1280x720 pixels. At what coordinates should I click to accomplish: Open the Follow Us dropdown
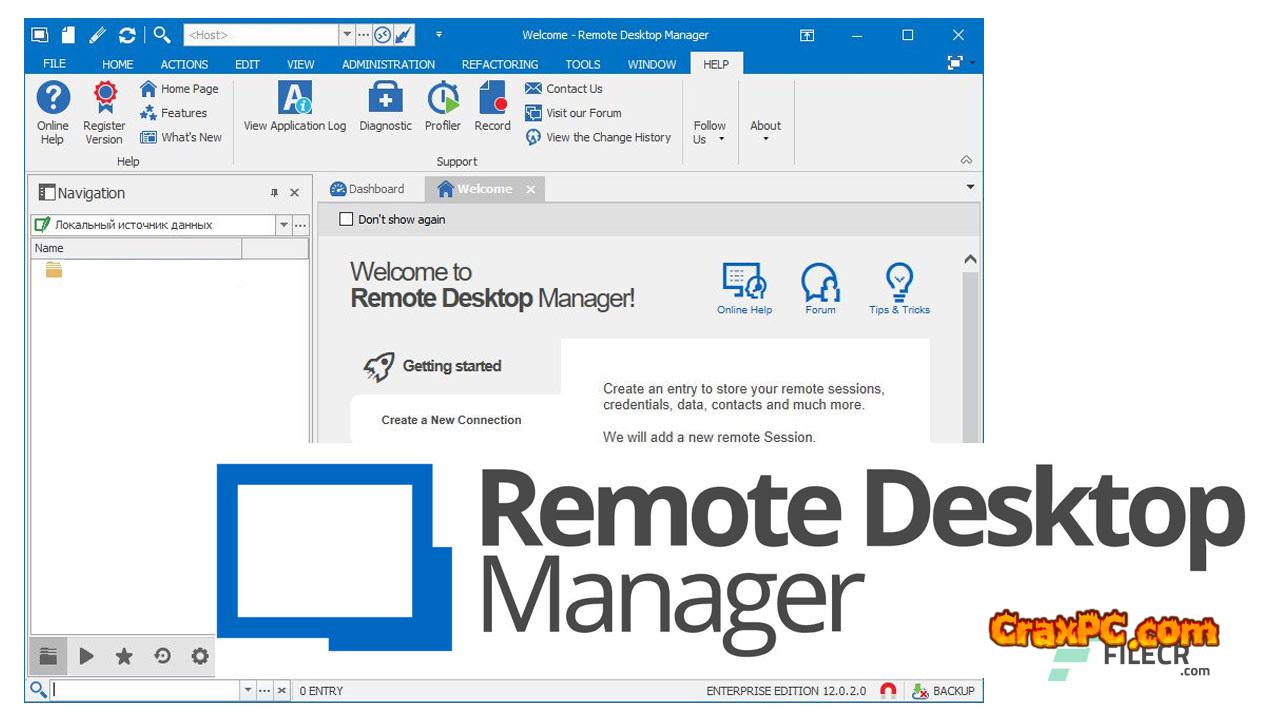click(709, 132)
